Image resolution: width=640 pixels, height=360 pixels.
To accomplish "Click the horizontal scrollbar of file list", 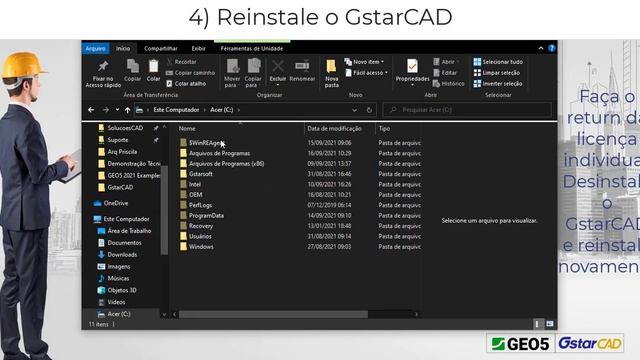I will click(273, 314).
